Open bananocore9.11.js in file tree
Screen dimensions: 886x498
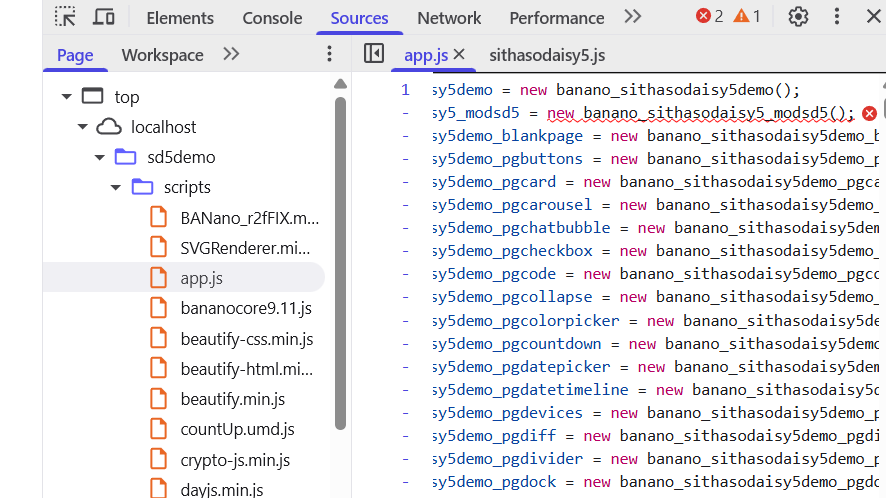pos(246,308)
